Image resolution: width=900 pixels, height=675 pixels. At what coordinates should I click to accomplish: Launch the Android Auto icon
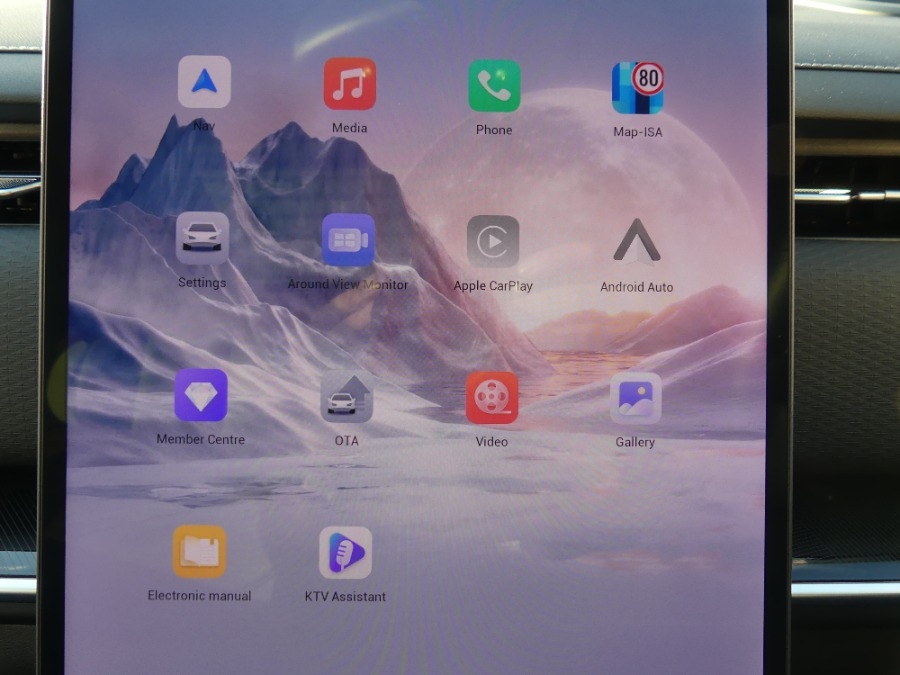click(637, 242)
